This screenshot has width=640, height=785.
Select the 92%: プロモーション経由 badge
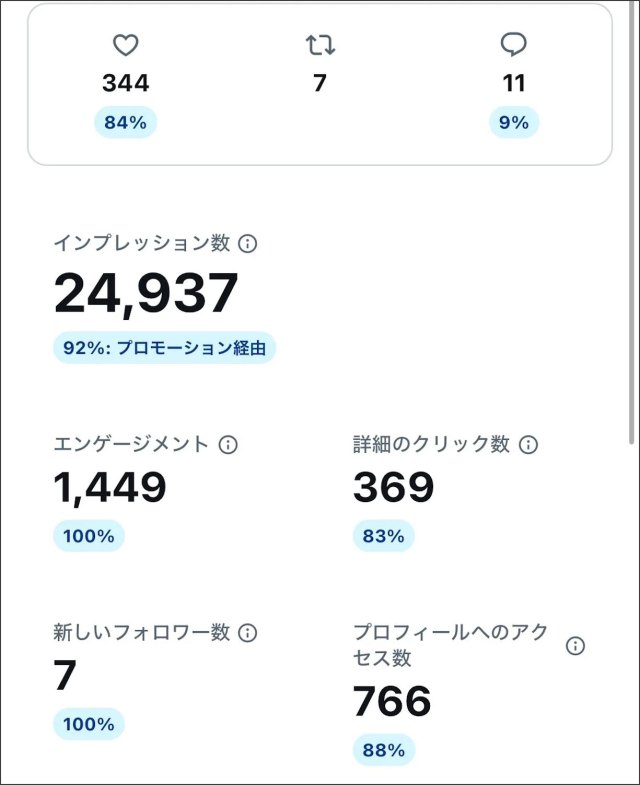(x=164, y=348)
